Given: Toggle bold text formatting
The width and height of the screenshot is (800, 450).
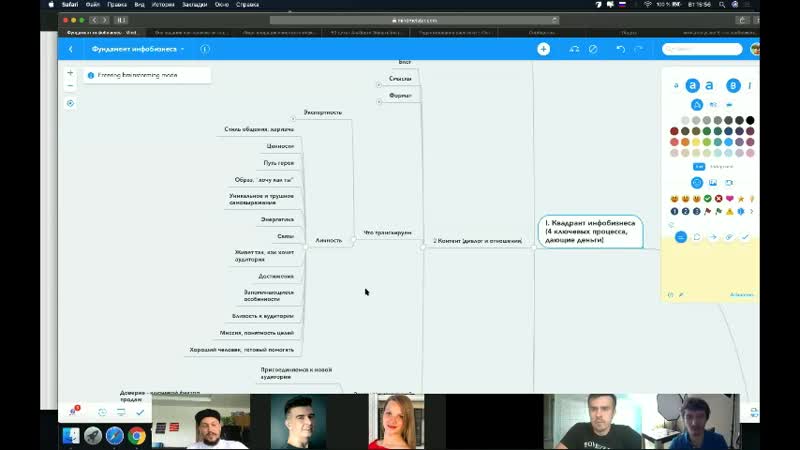Looking at the screenshot, I should coord(733,86).
